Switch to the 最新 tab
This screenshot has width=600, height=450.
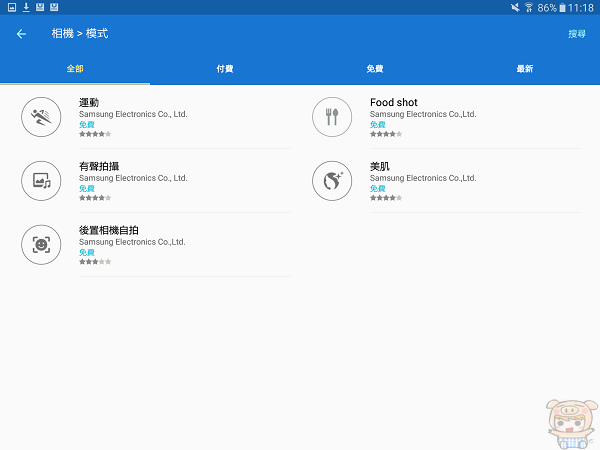coord(525,69)
